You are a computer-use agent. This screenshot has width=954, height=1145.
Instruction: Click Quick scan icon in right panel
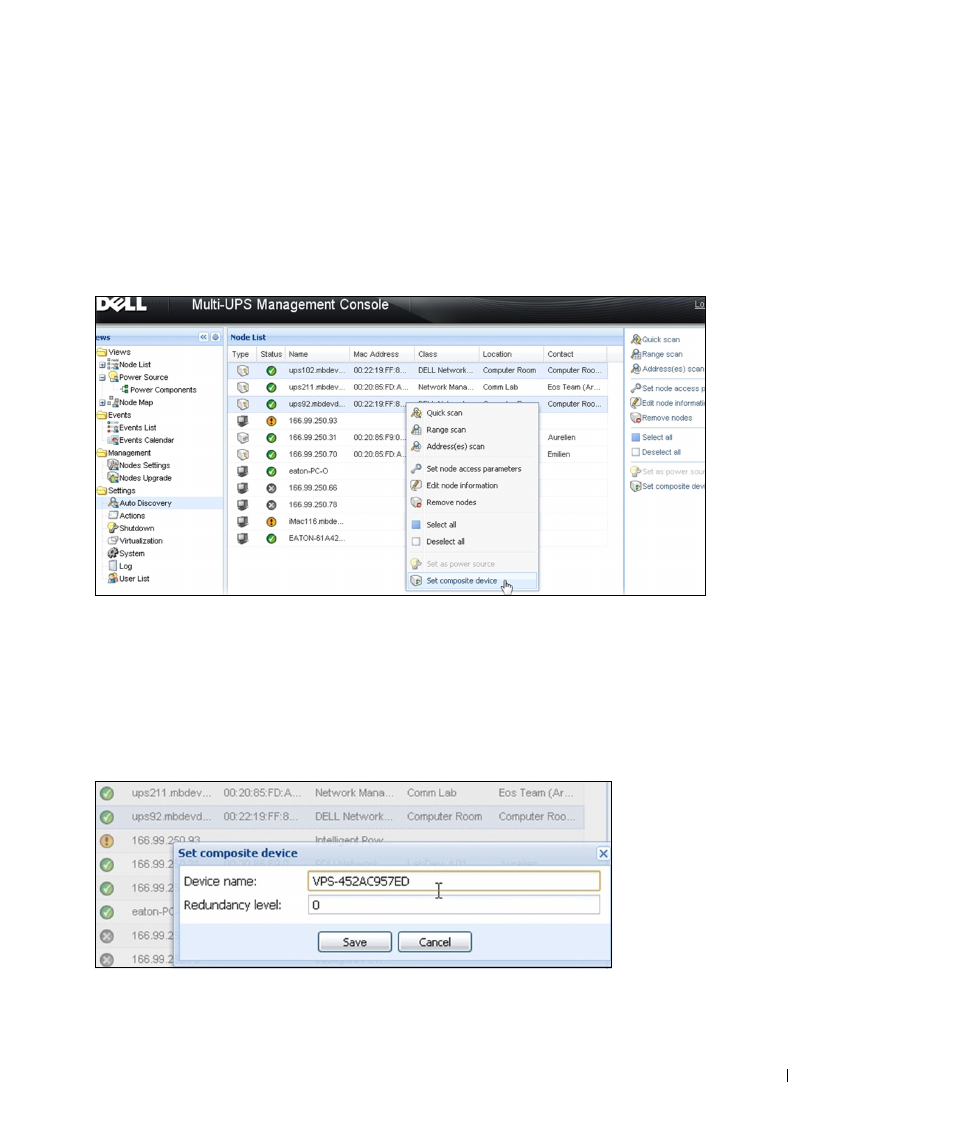(636, 339)
